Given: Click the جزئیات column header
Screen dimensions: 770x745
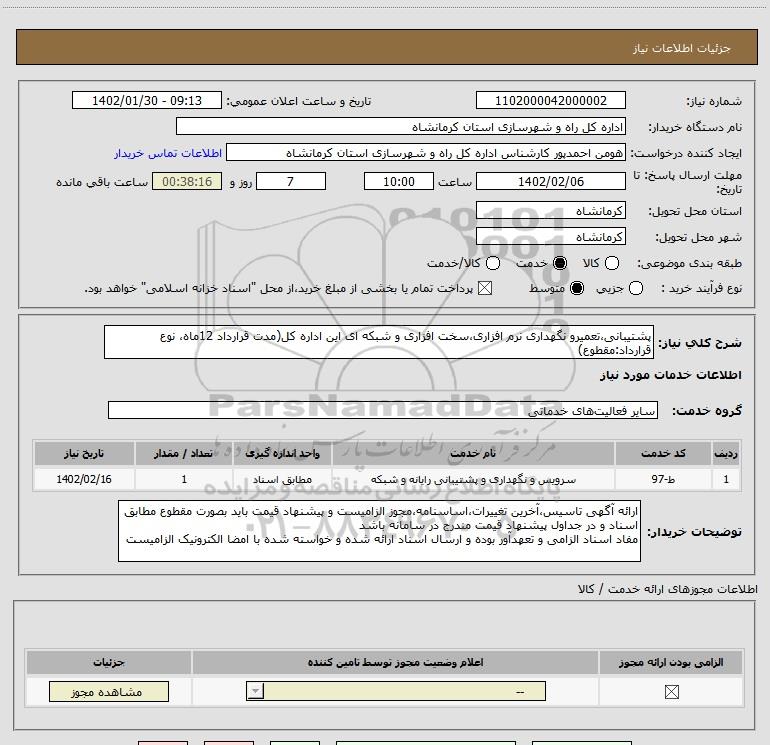Looking at the screenshot, I should tap(109, 662).
